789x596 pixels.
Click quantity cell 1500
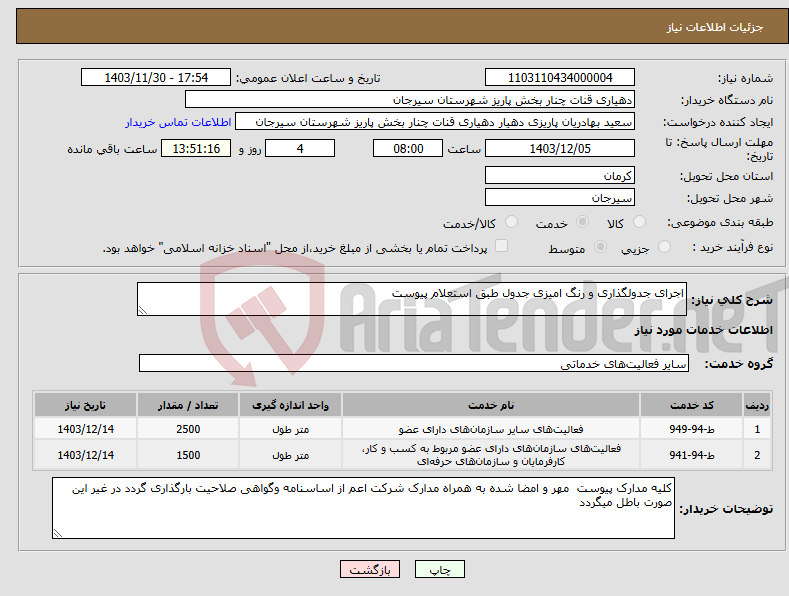(x=188, y=455)
